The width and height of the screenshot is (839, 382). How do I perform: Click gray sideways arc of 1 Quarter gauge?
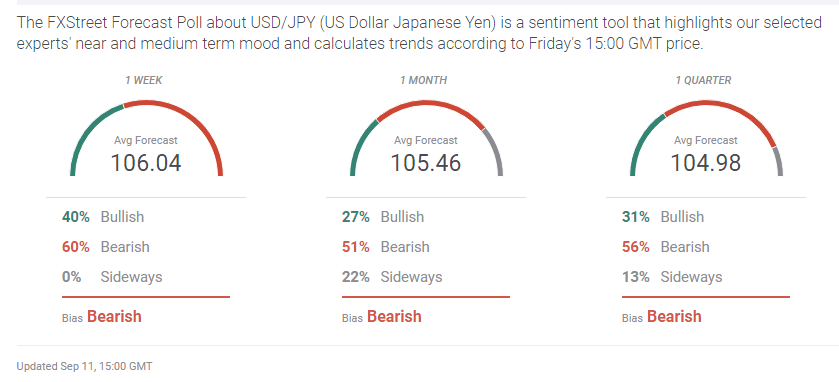click(x=779, y=161)
